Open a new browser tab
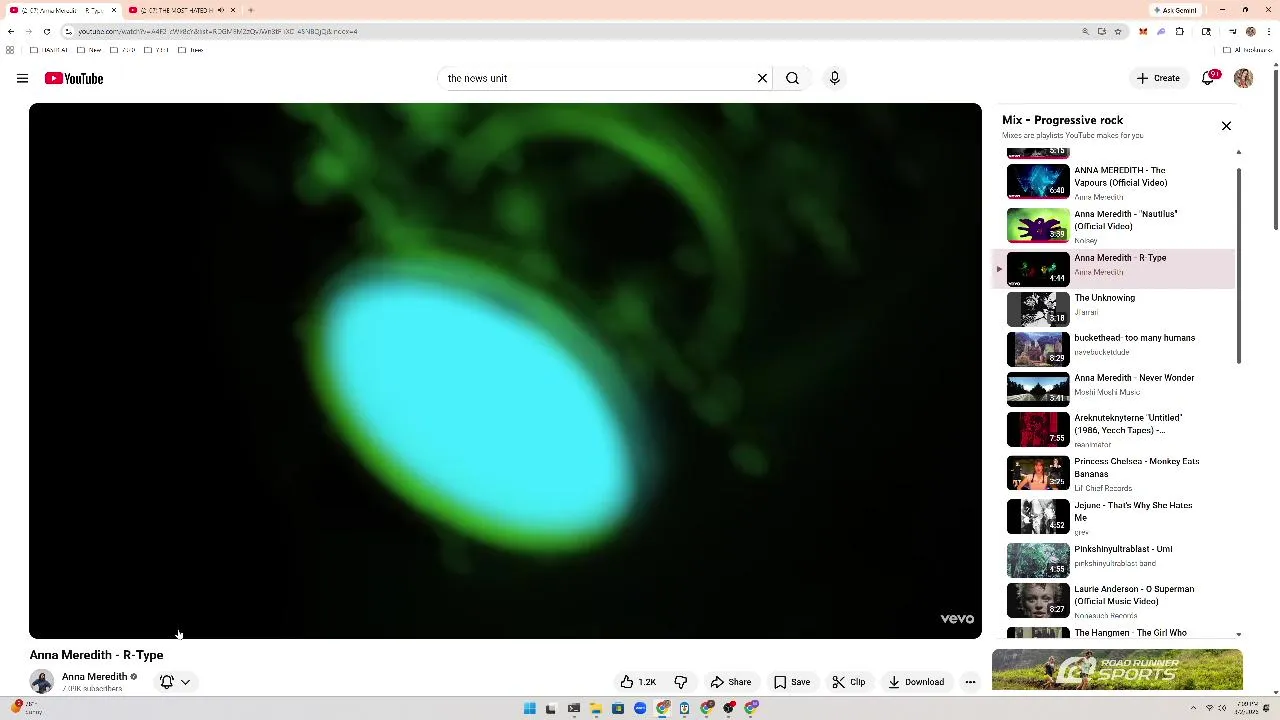 click(251, 10)
